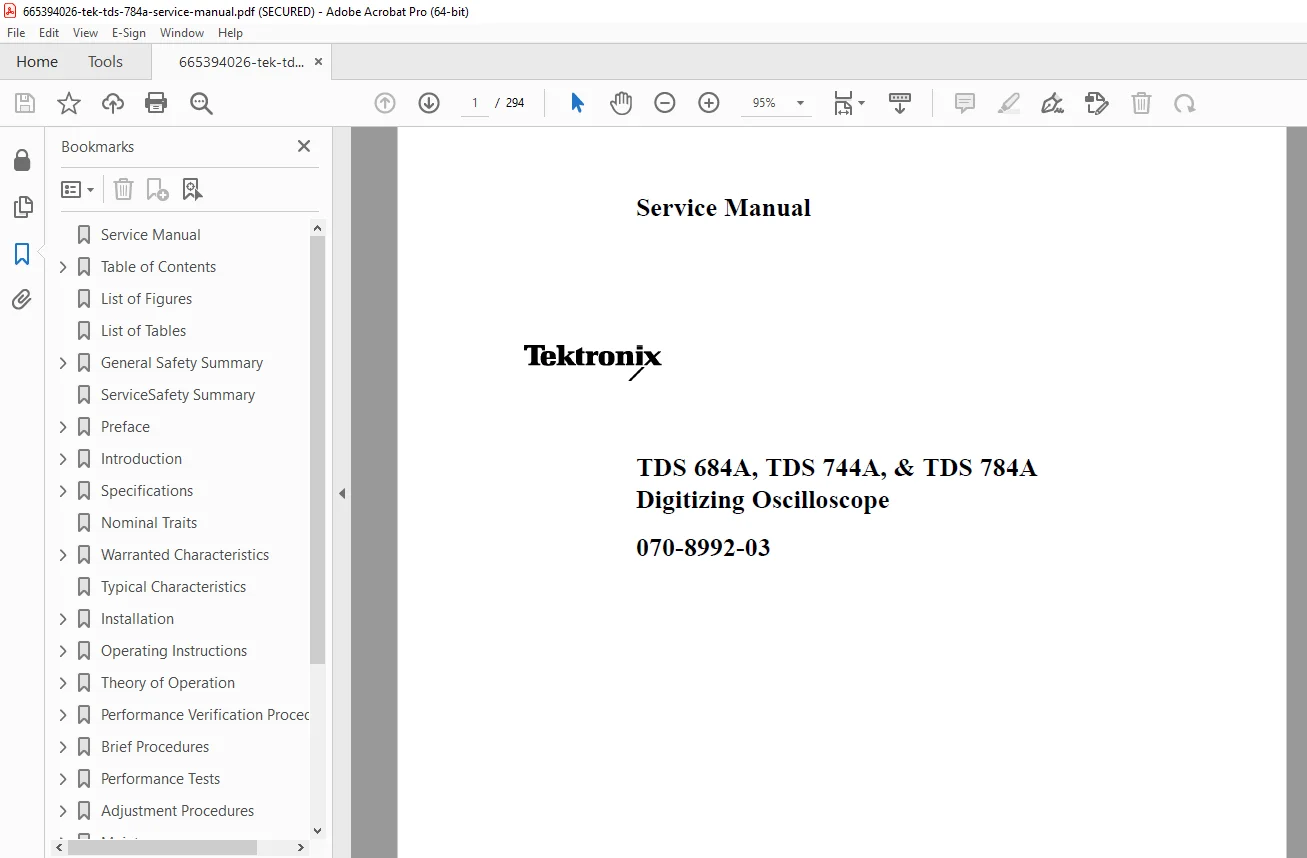Image resolution: width=1307 pixels, height=858 pixels.
Task: Open the fit page options icon
Action: tap(849, 103)
